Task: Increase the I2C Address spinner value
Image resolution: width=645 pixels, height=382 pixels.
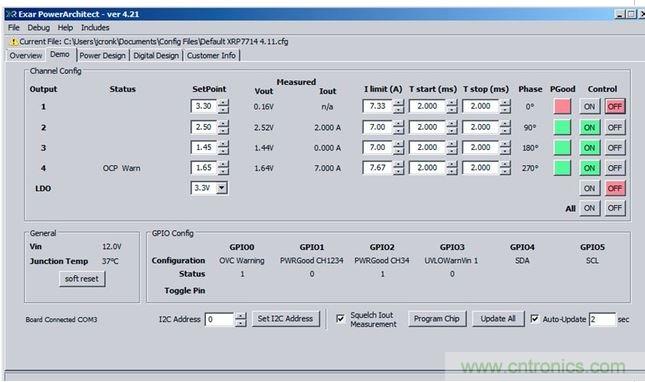Action: (x=241, y=316)
